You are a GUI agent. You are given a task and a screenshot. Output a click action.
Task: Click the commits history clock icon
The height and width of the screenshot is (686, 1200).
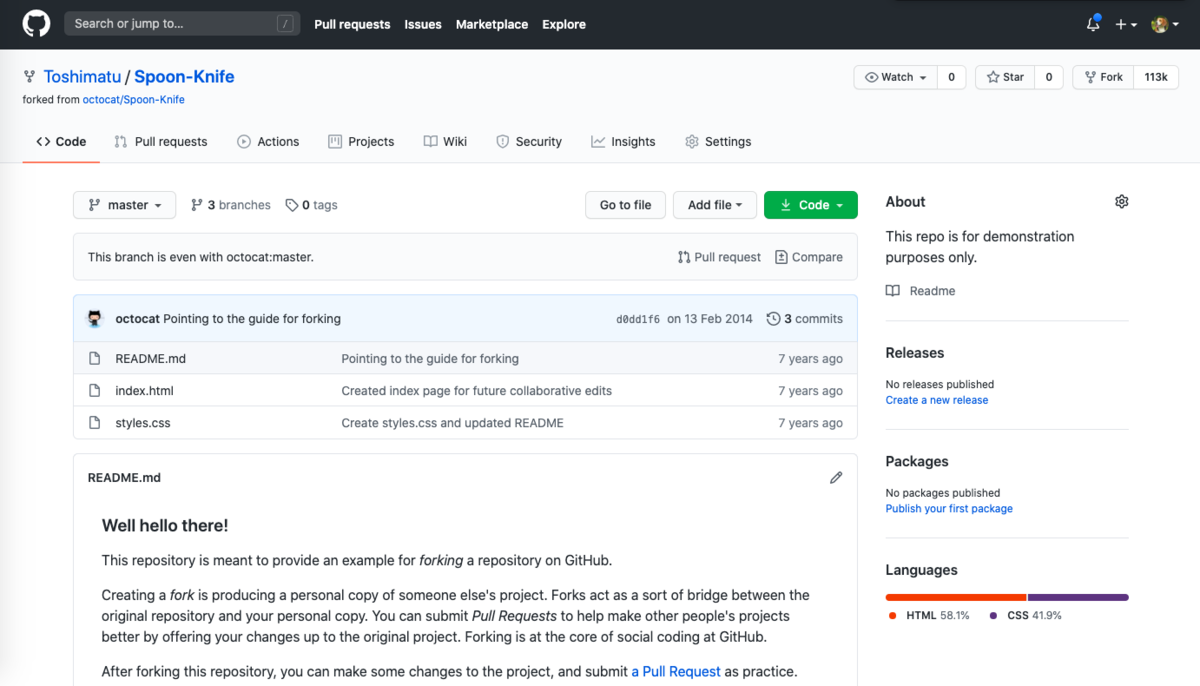point(773,319)
